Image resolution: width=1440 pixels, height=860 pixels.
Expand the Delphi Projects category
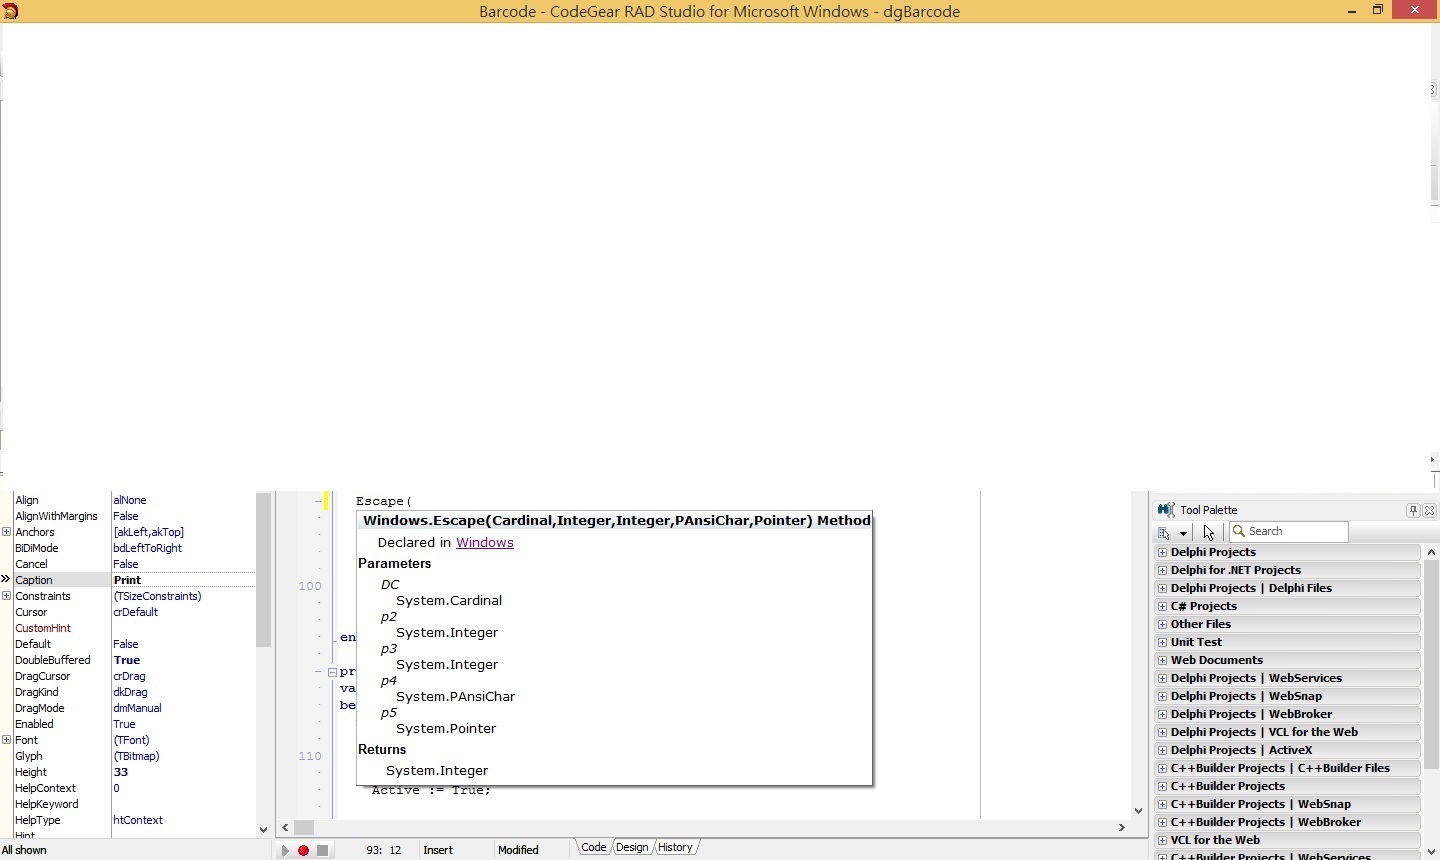[1162, 552]
